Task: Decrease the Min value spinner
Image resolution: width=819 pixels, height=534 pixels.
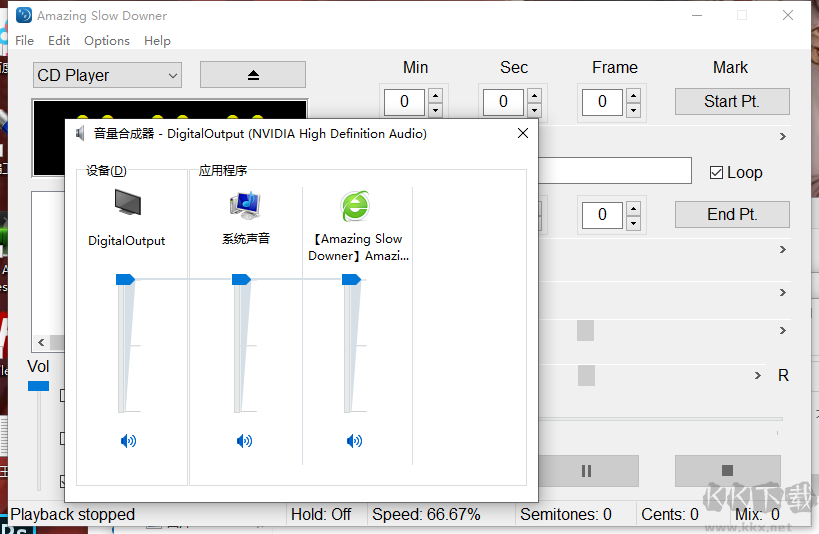Action: click(436, 110)
